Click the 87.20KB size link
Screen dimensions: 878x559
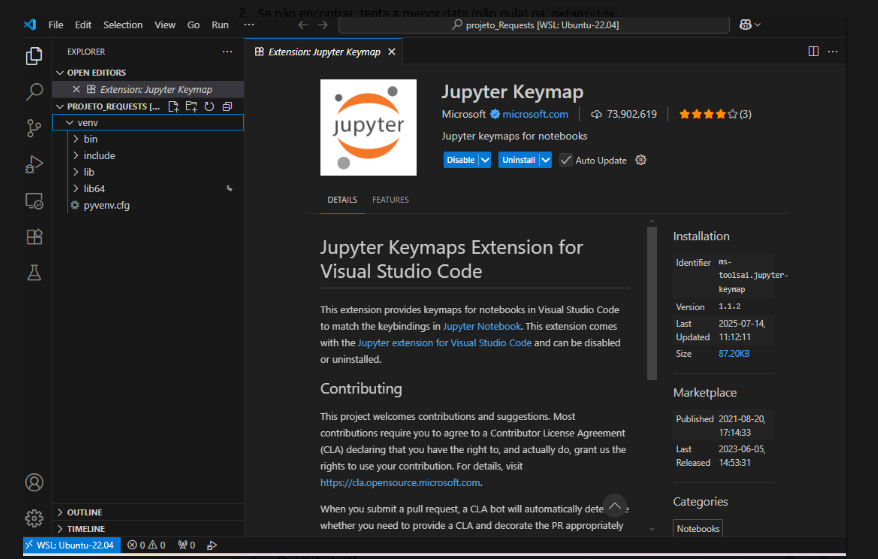734,354
